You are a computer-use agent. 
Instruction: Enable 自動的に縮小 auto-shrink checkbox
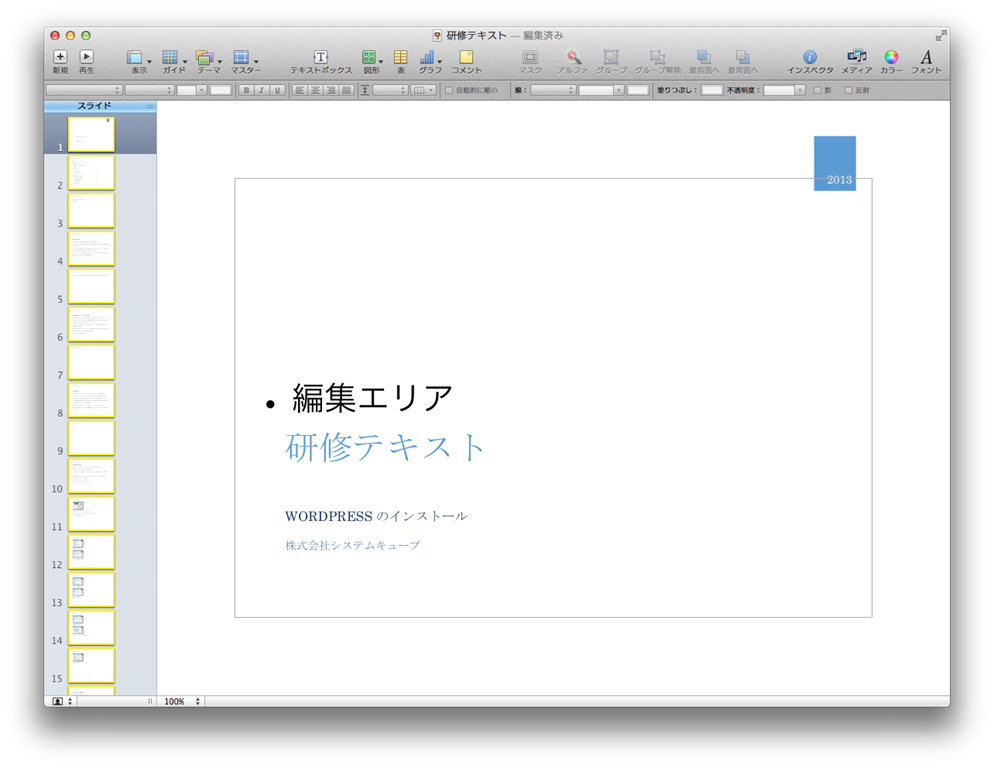[449, 91]
